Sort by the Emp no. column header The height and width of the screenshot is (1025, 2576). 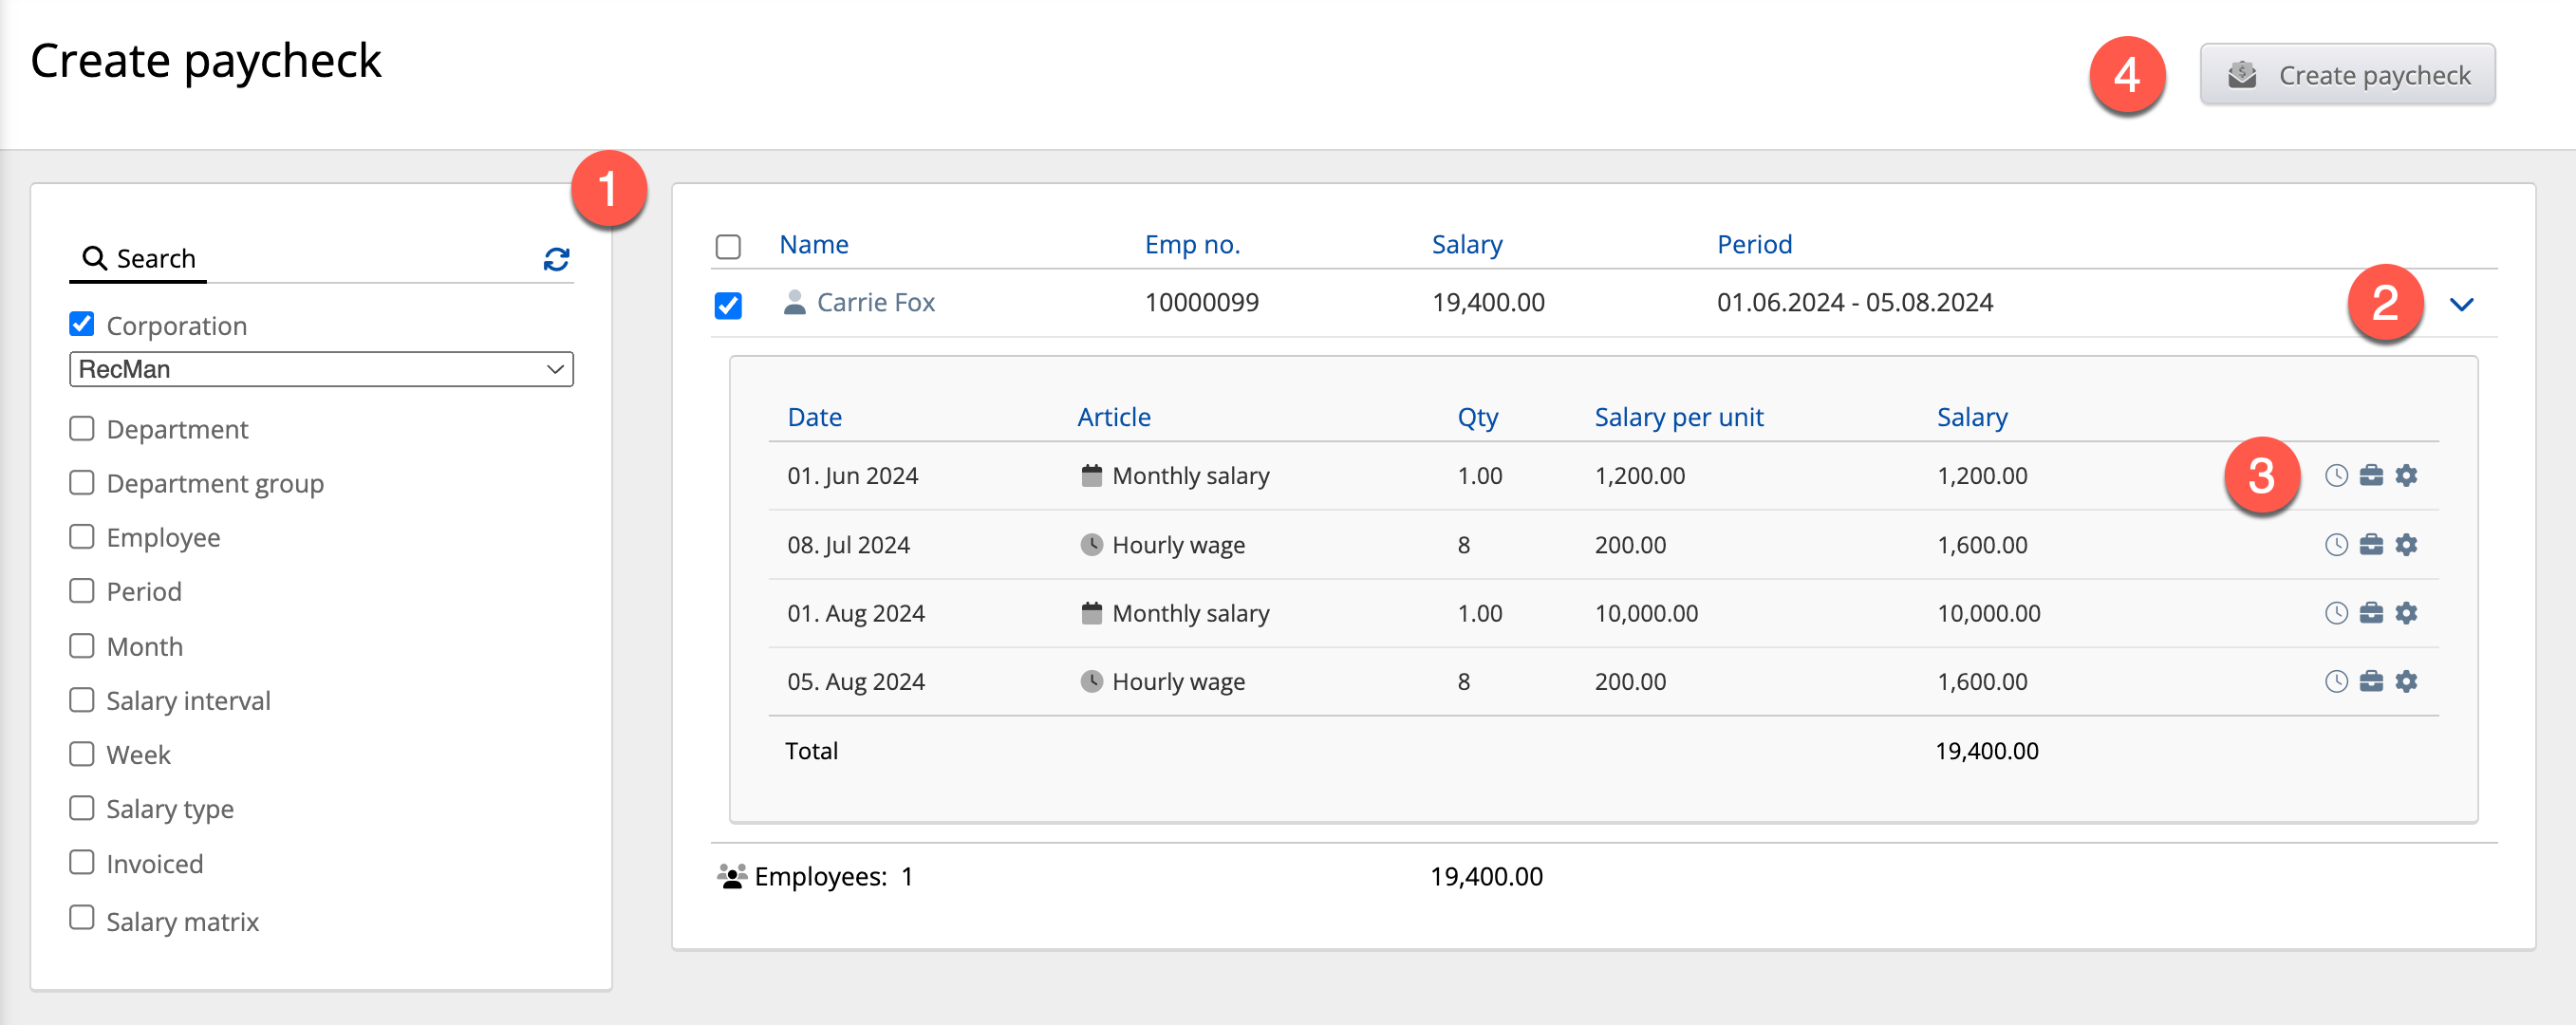click(x=1191, y=245)
